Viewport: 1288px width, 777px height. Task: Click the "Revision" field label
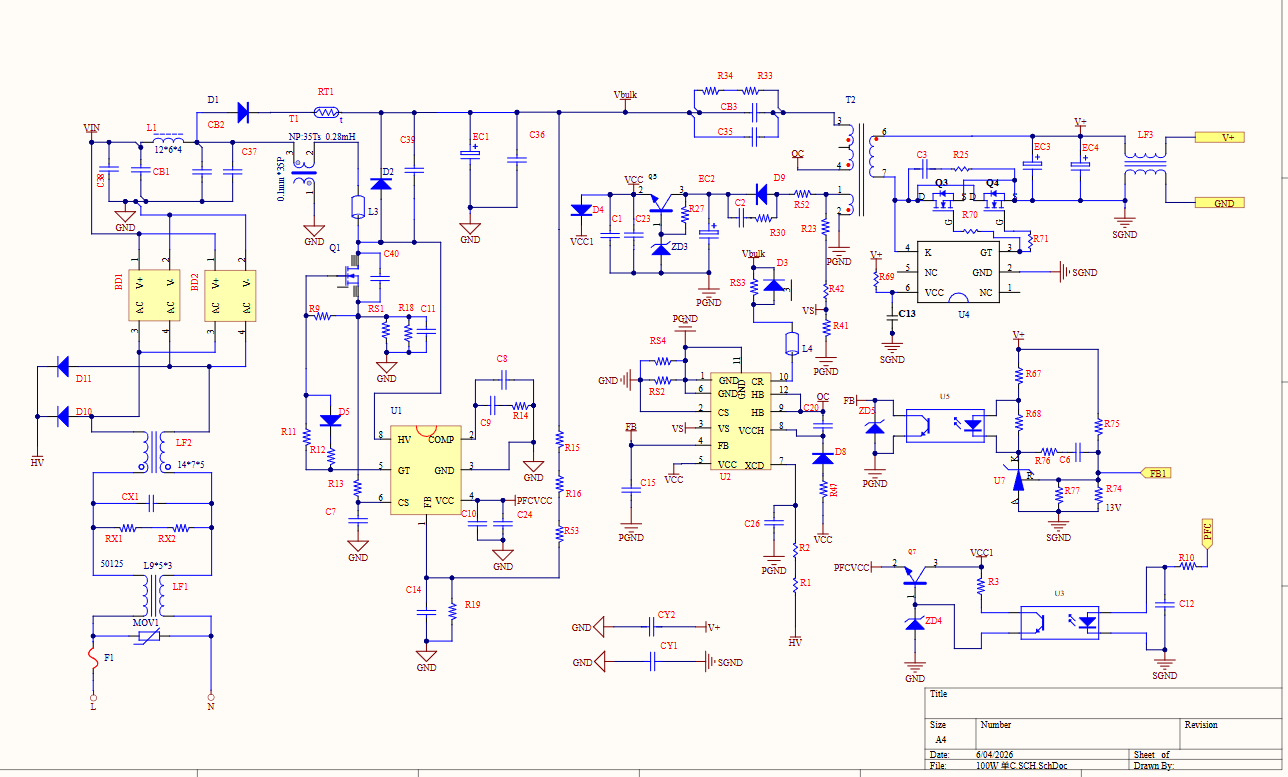click(x=1201, y=725)
